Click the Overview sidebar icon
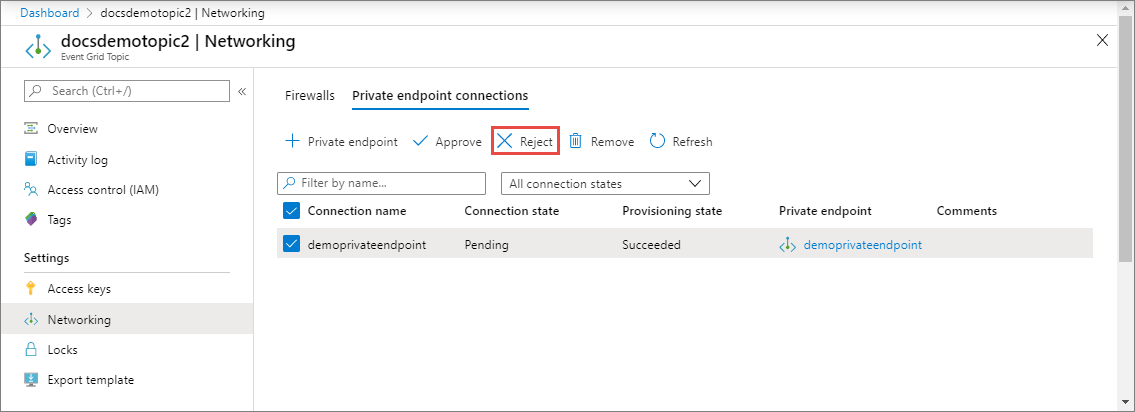Image resolution: width=1135 pixels, height=412 pixels. (31, 129)
